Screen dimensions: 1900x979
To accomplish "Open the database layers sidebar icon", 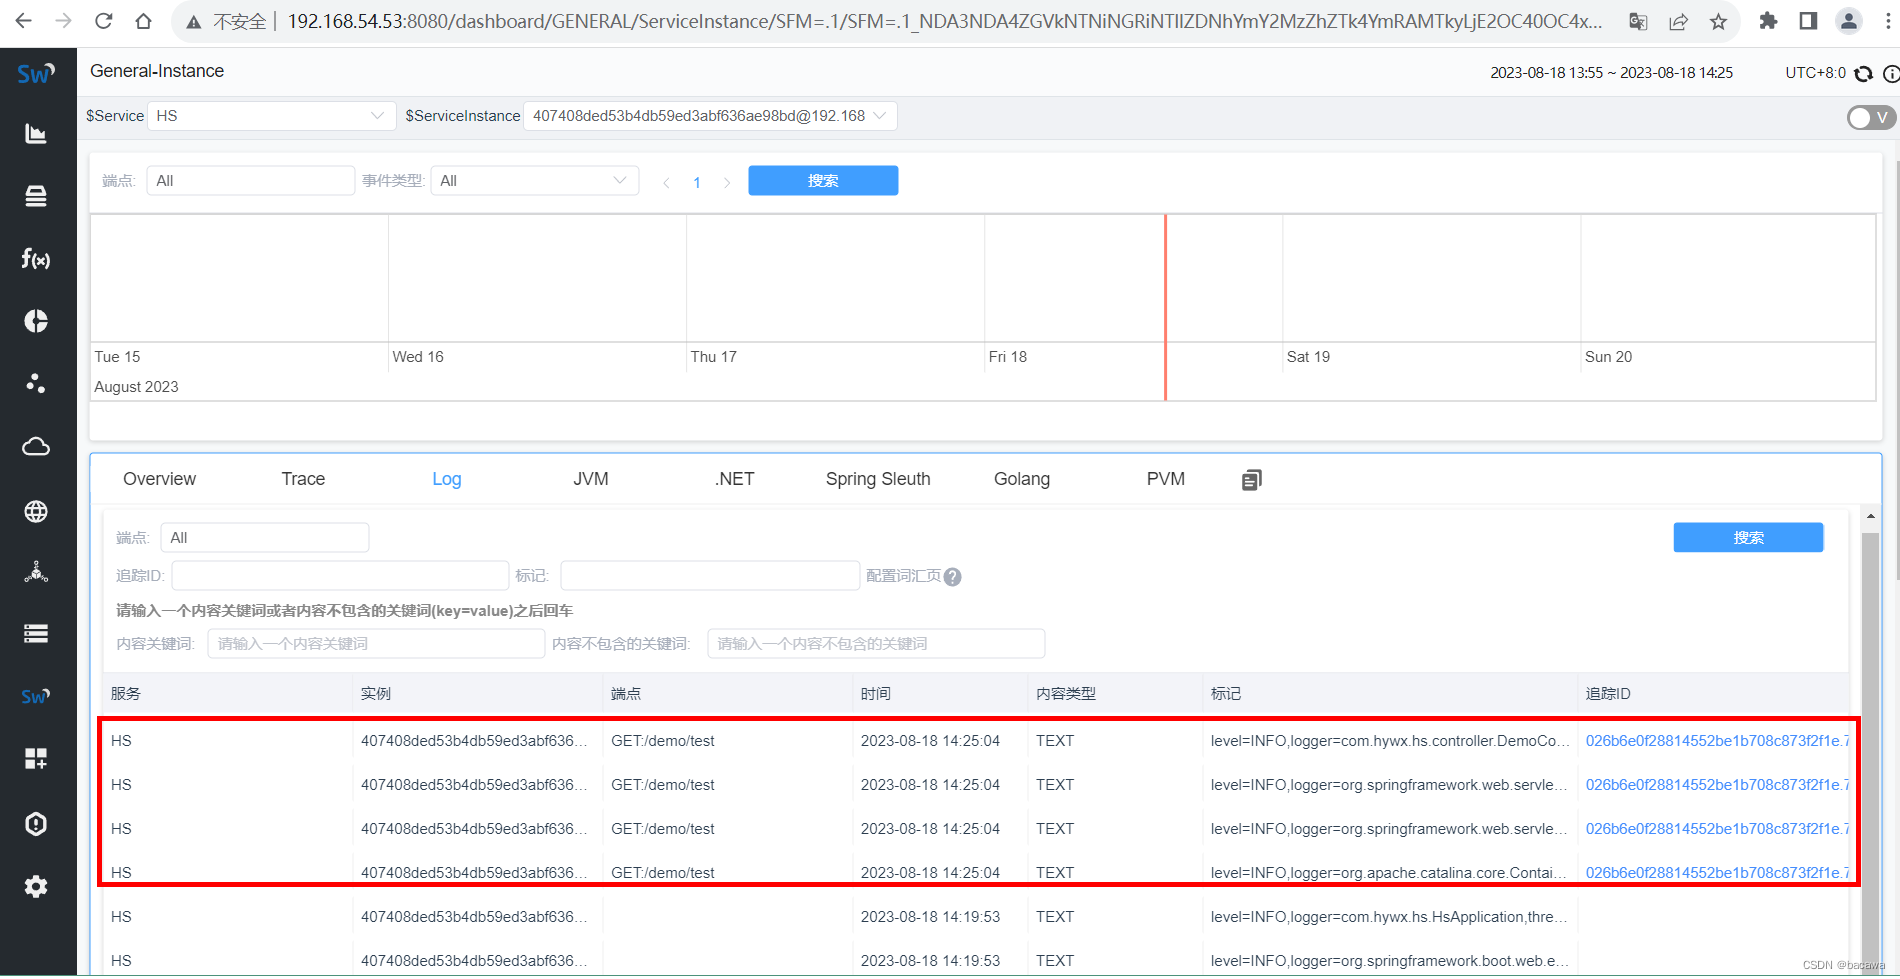I will tap(36, 196).
